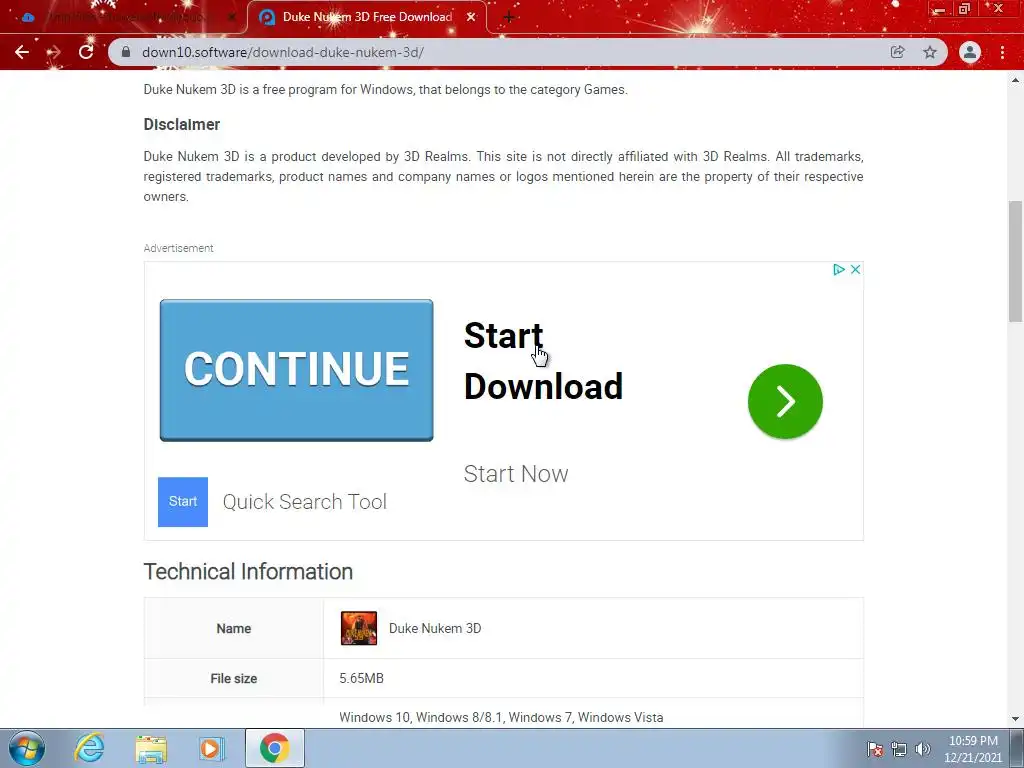Open the Action Center flag tray icon
This screenshot has width=1024, height=768.
[x=875, y=749]
